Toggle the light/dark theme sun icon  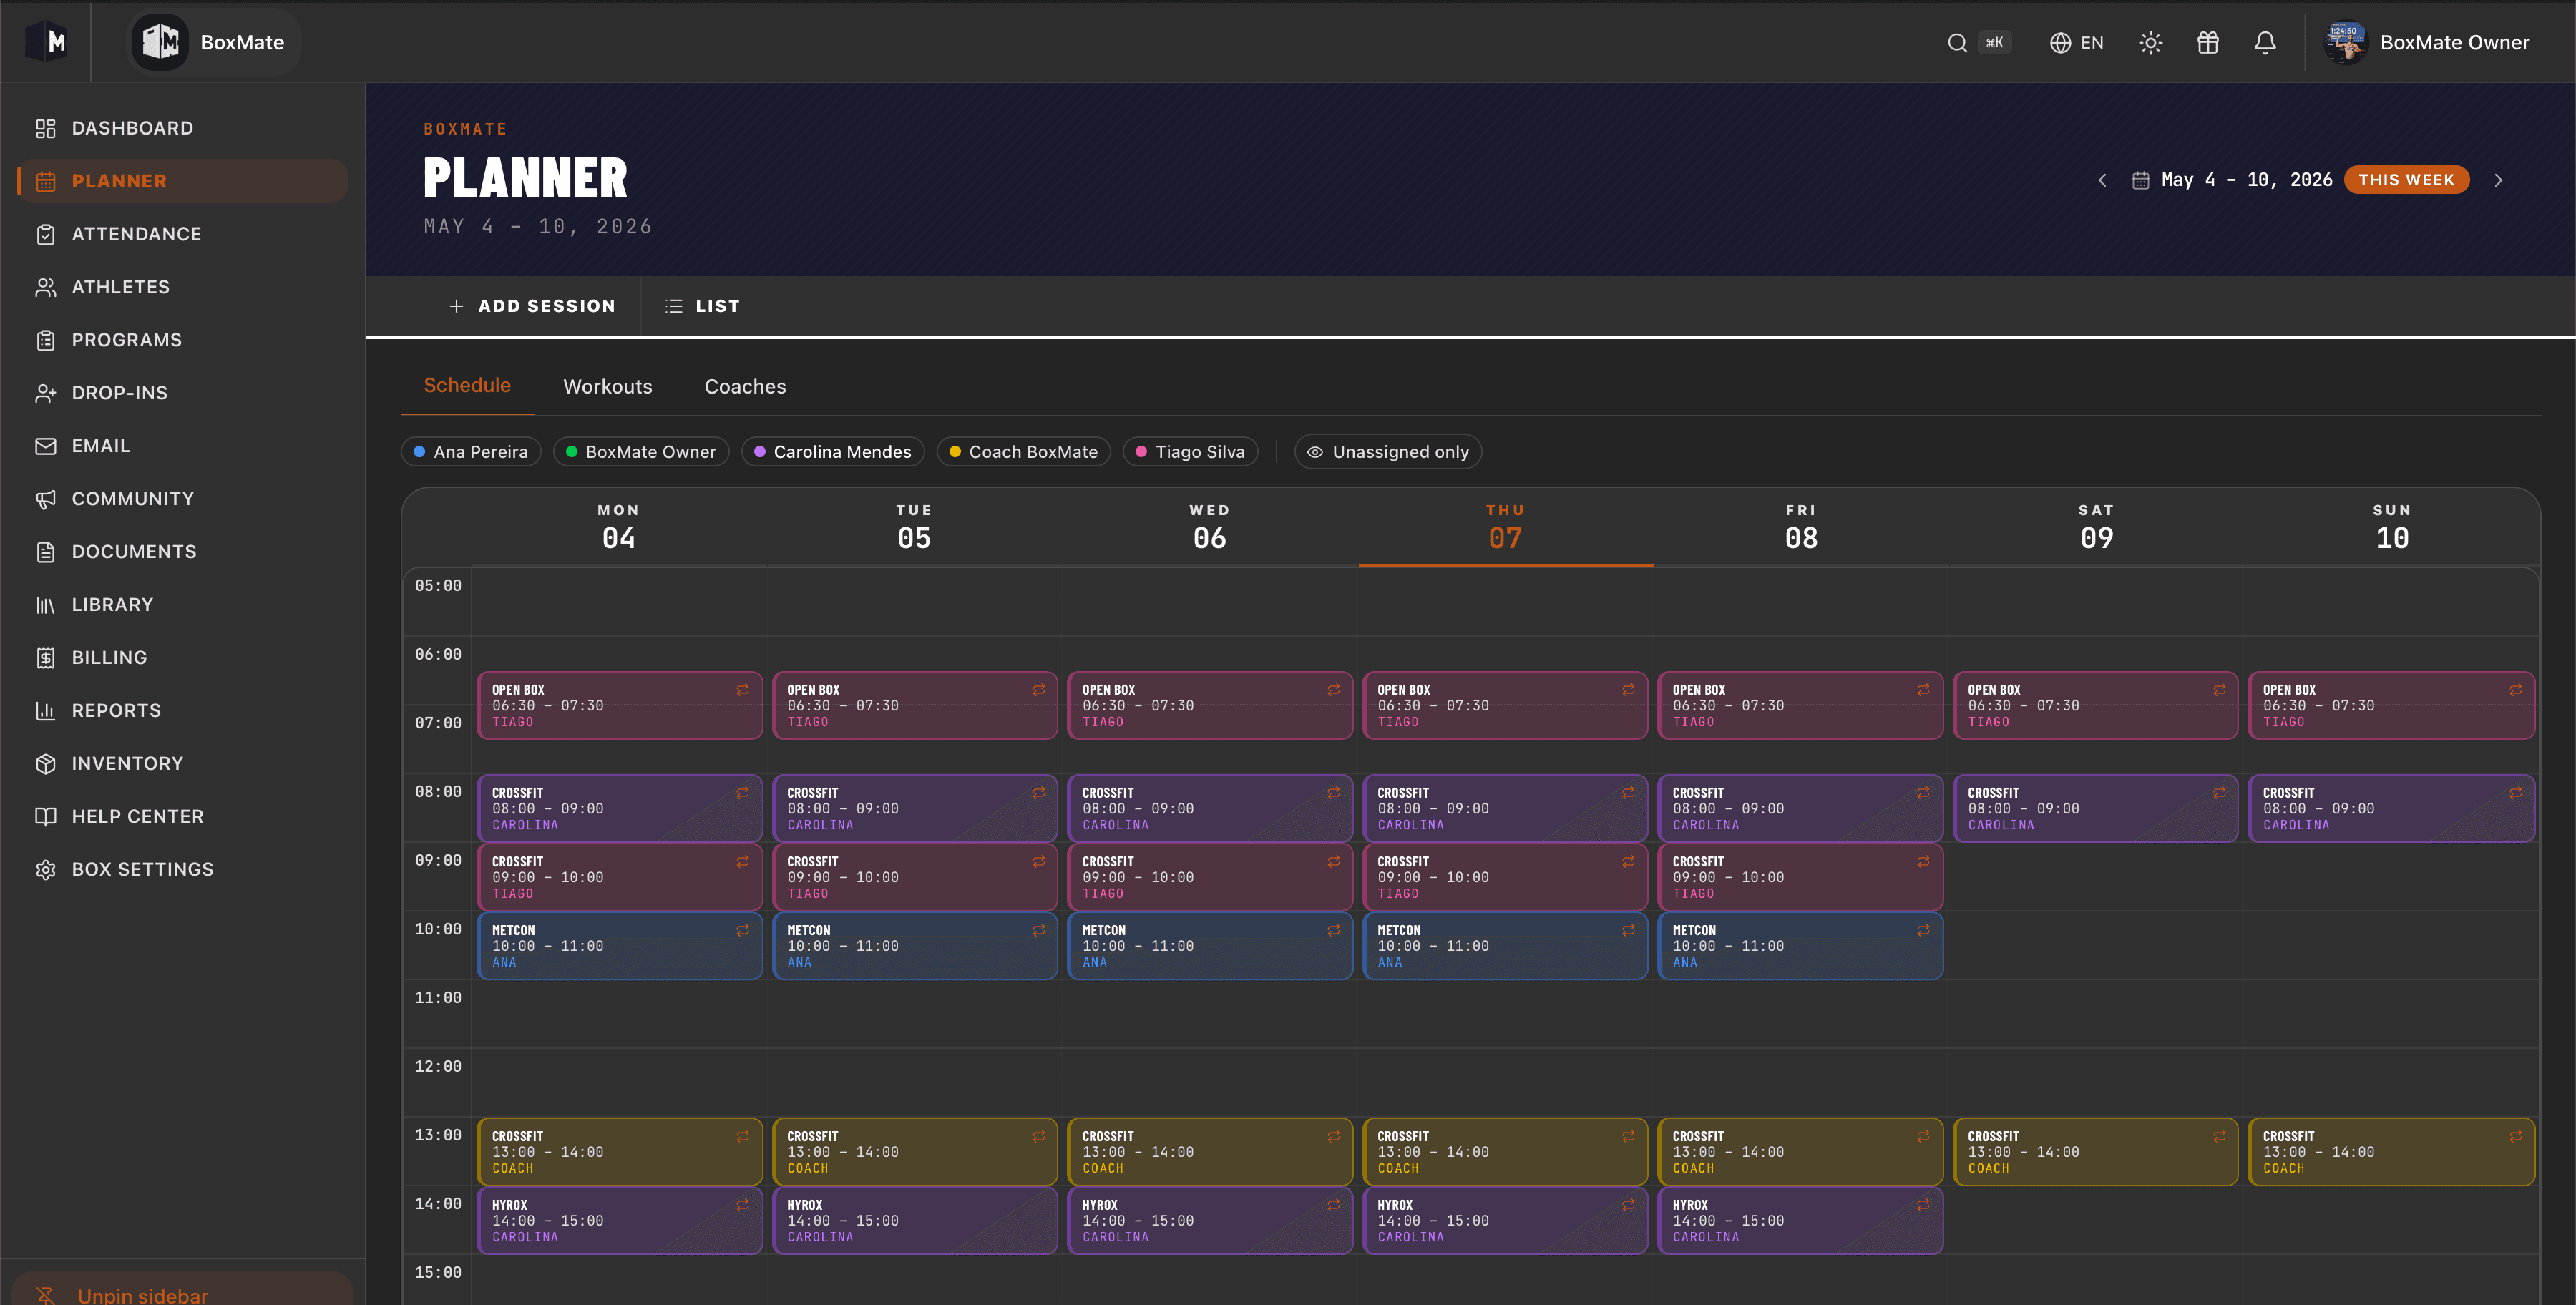[2150, 43]
